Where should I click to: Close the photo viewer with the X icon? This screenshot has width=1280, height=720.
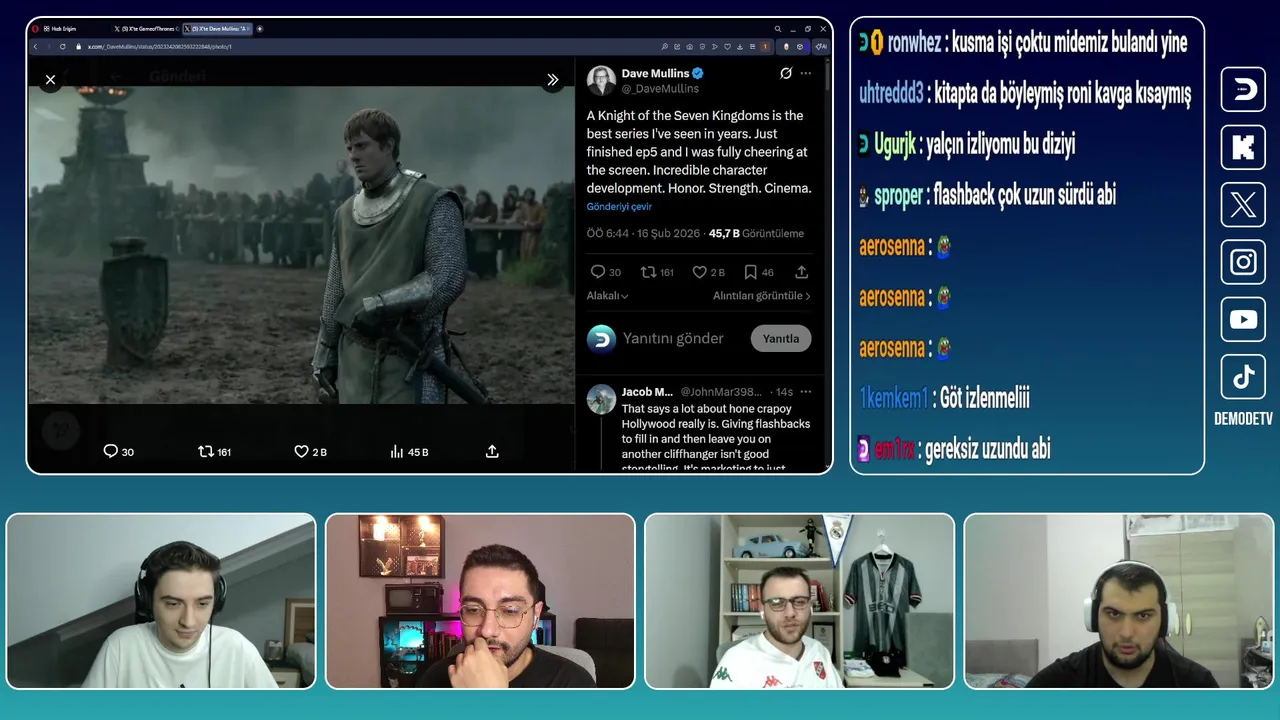pos(50,80)
